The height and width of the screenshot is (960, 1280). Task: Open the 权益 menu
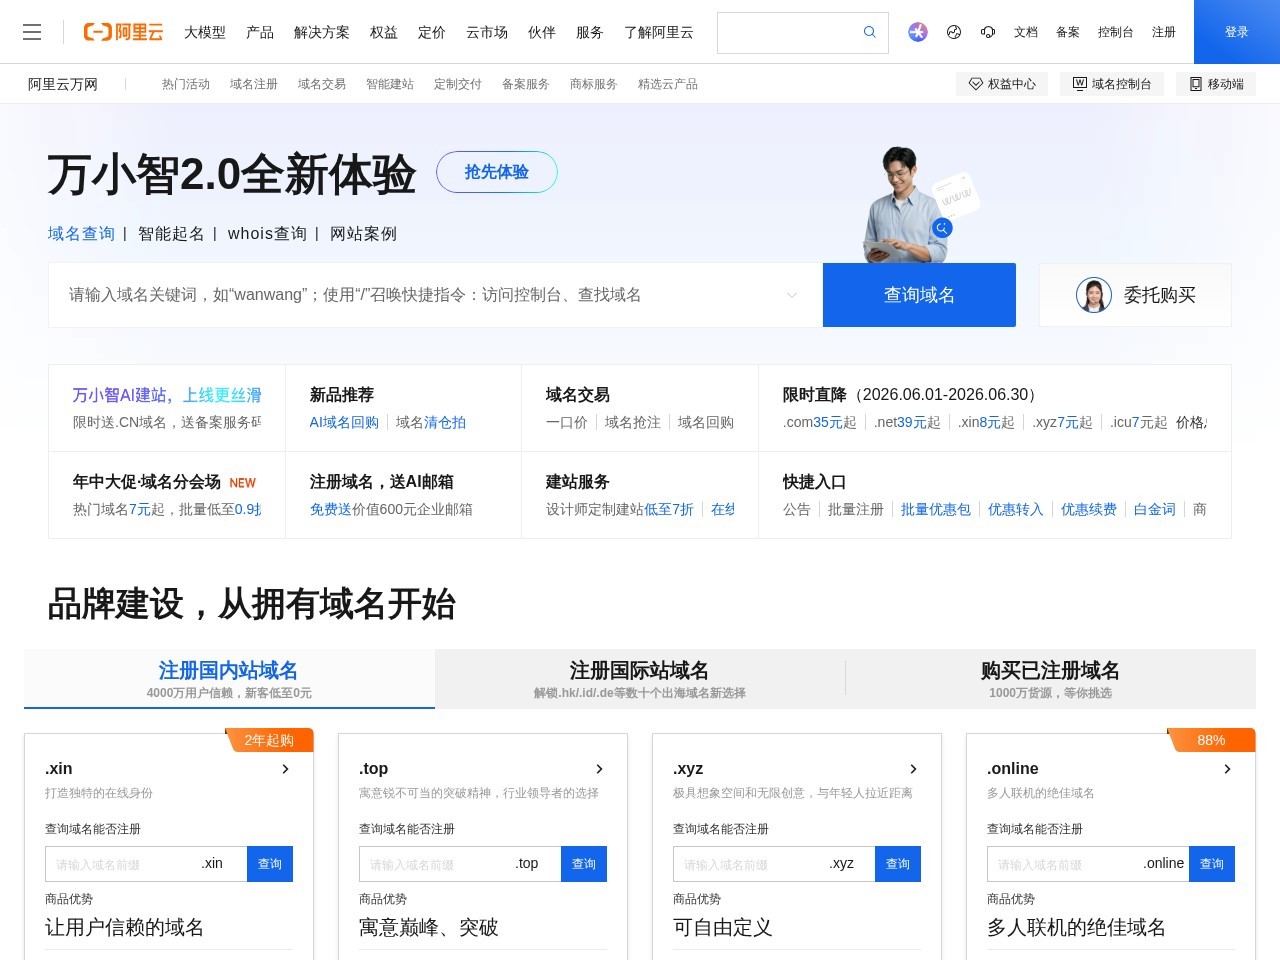click(384, 32)
